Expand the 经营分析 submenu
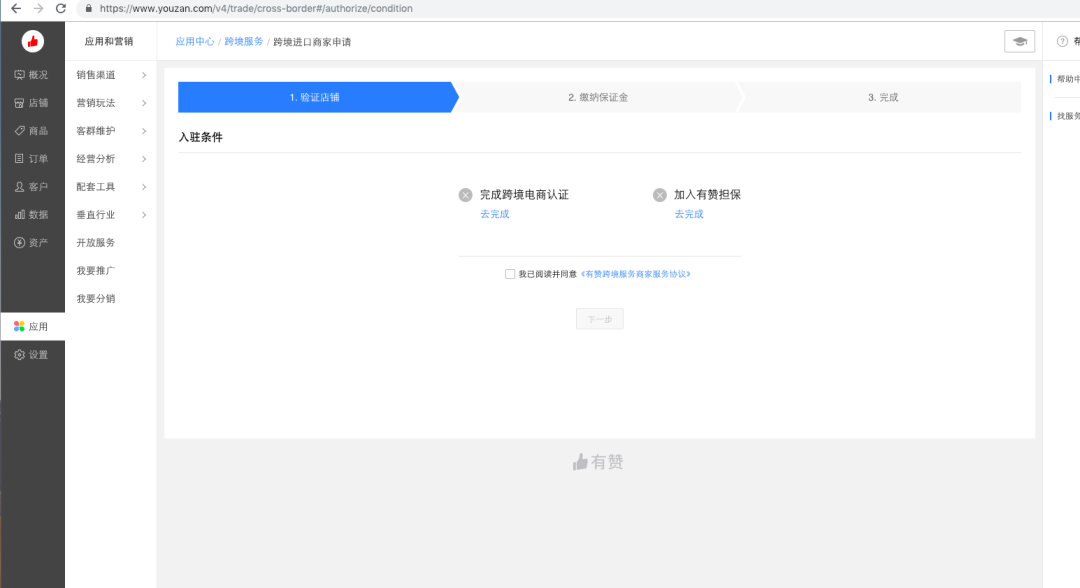 pyautogui.click(x=111, y=159)
